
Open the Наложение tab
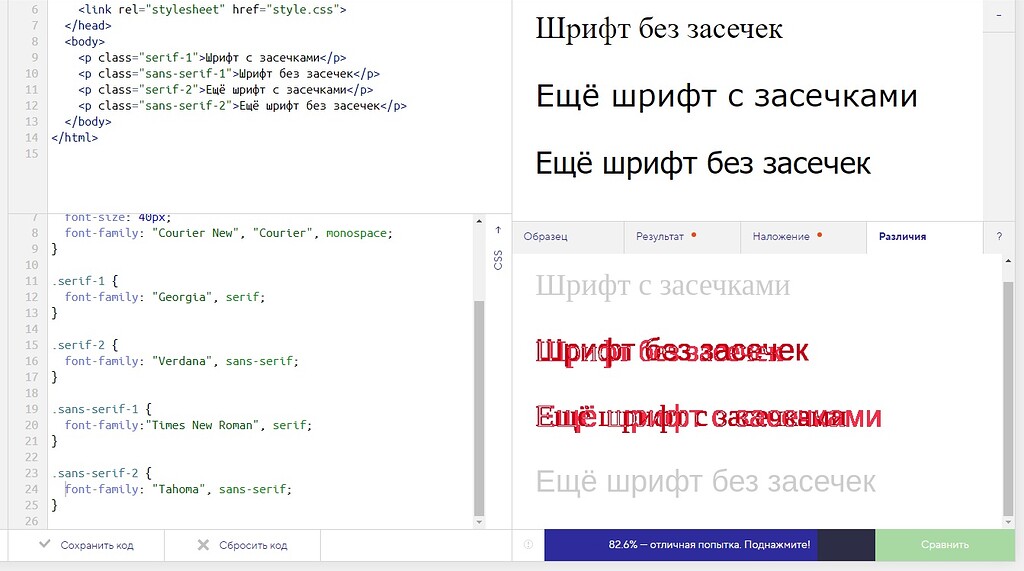782,237
